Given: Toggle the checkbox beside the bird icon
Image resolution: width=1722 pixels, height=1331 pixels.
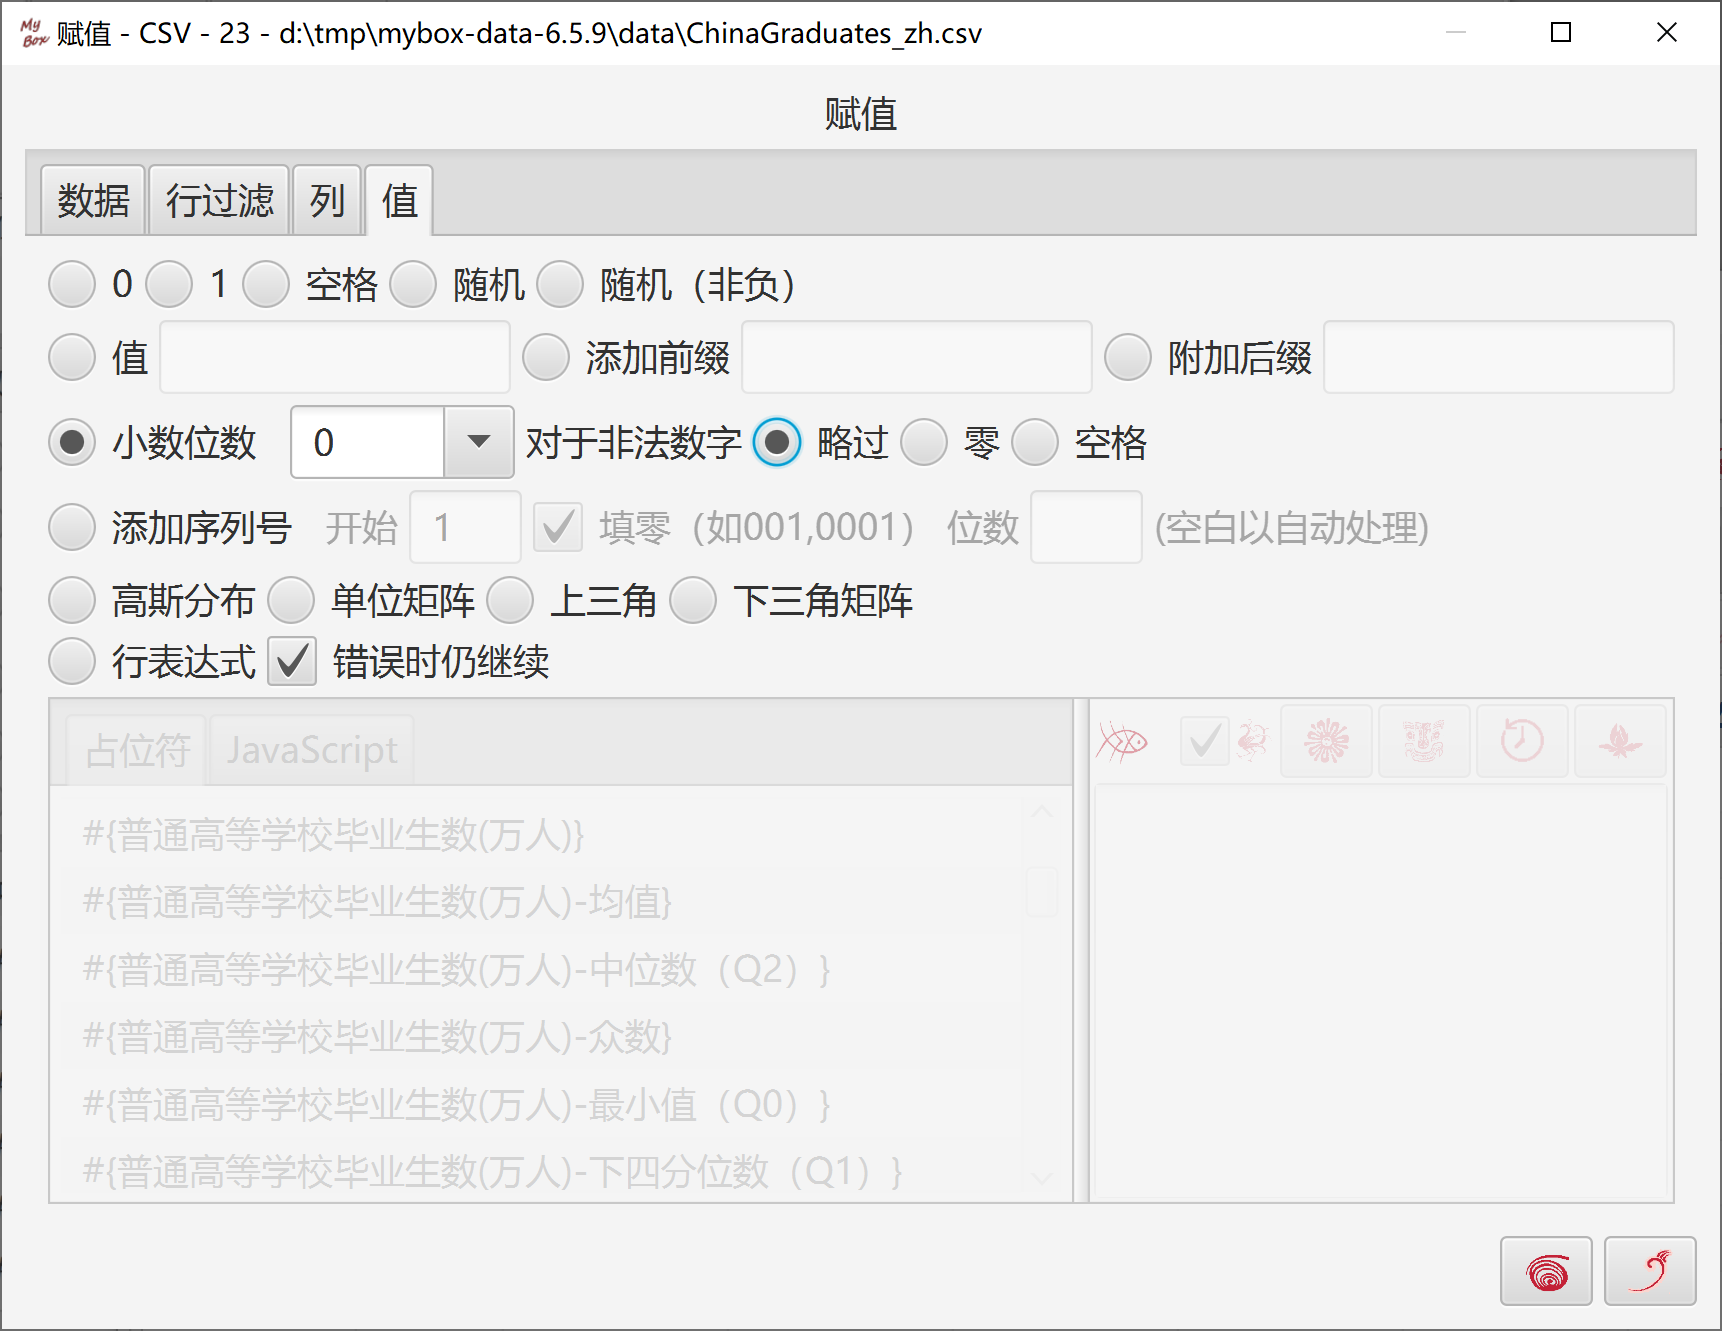Looking at the screenshot, I should pos(1204,741).
